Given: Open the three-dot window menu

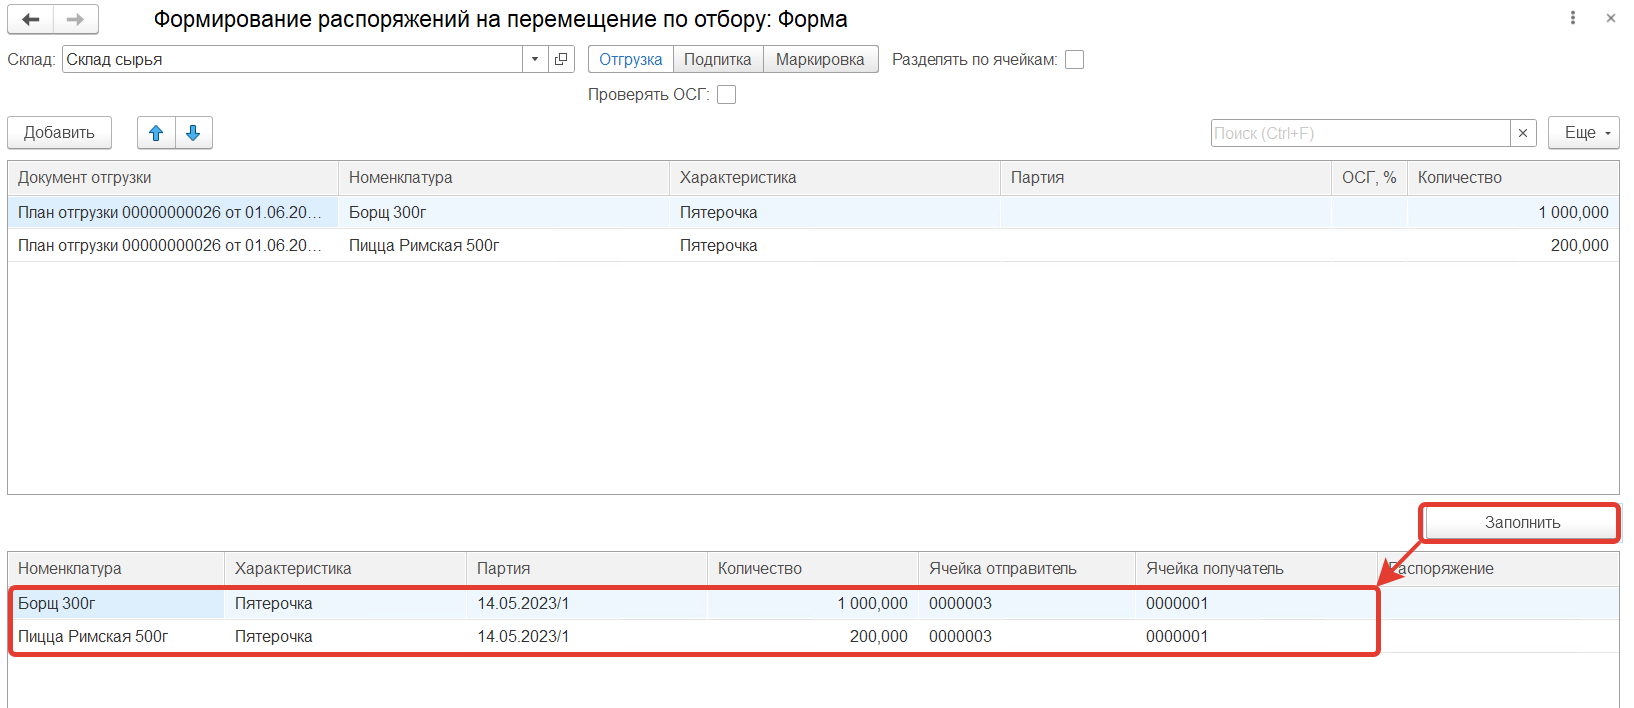Looking at the screenshot, I should point(1573,18).
